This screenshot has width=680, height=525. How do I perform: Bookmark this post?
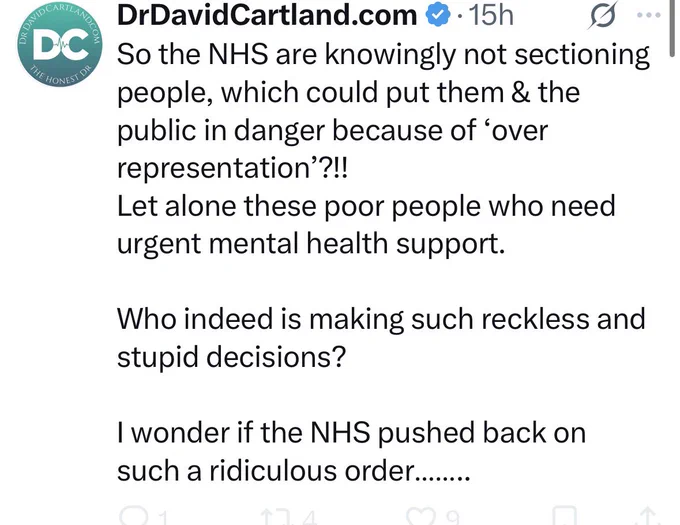point(565,516)
